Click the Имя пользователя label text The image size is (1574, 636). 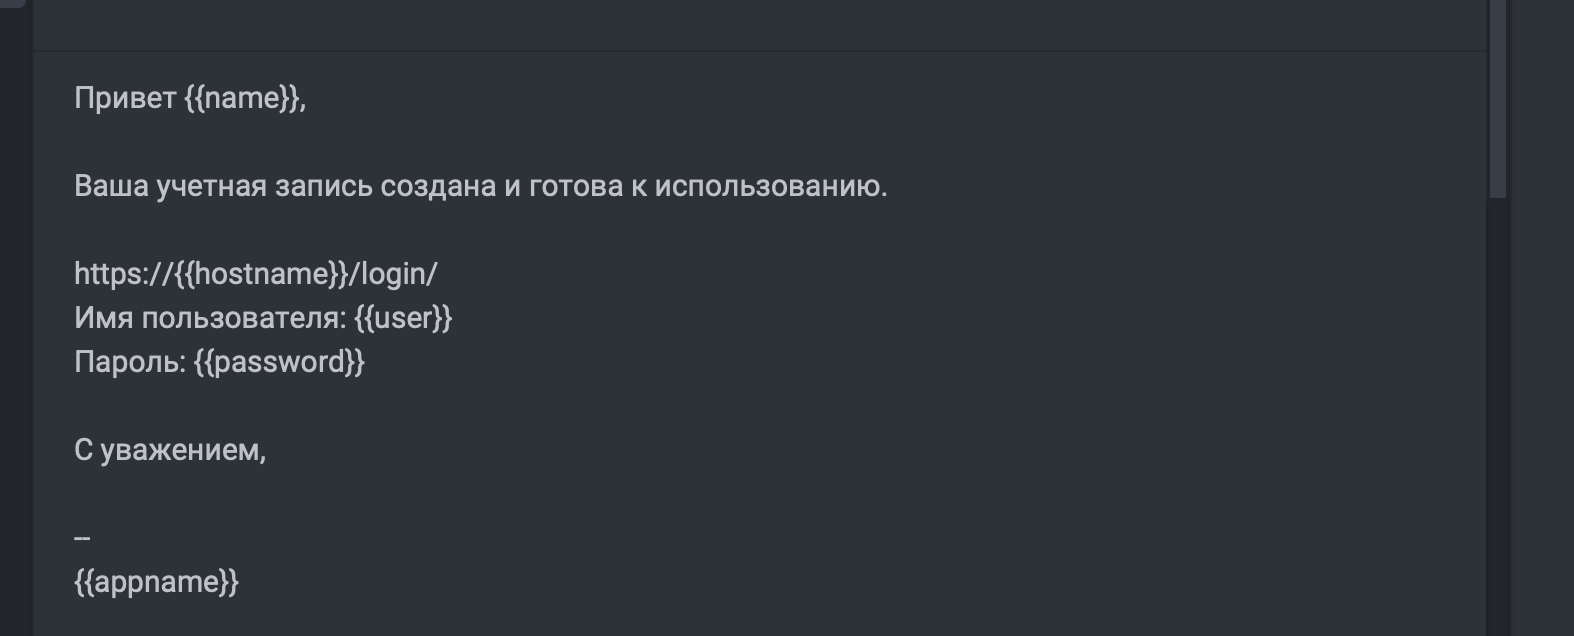pyautogui.click(x=210, y=318)
